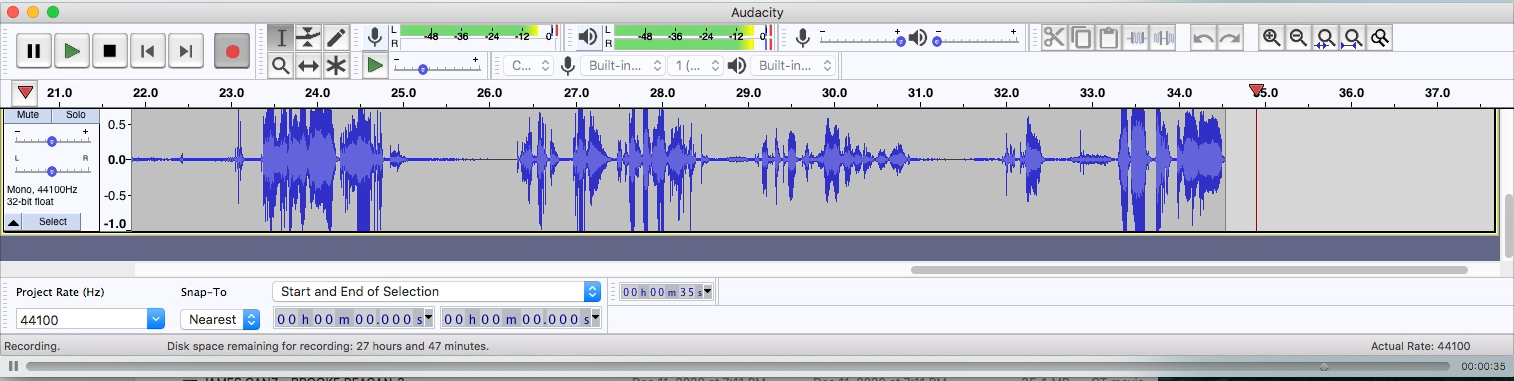Viewport: 1514px width, 381px height.
Task: Click the Cut scissors icon
Action: tap(1054, 38)
